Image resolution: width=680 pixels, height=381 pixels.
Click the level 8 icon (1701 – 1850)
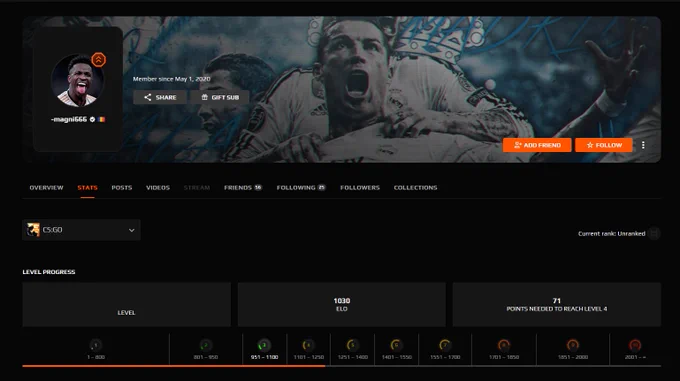click(x=503, y=345)
